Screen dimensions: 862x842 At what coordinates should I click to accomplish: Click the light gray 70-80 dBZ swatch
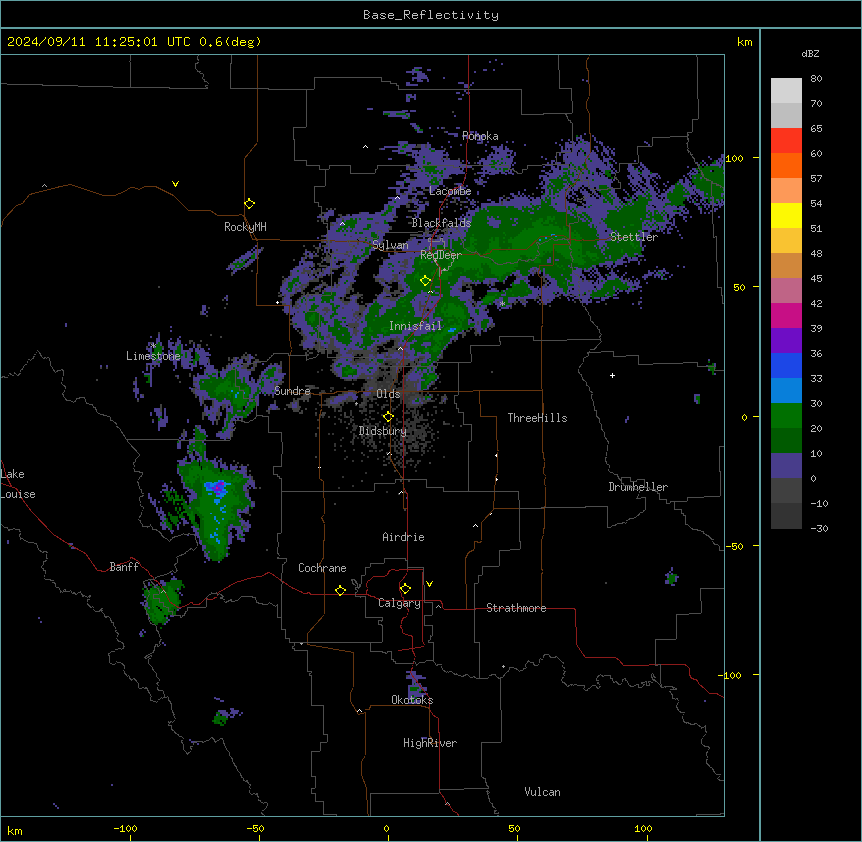(786, 91)
